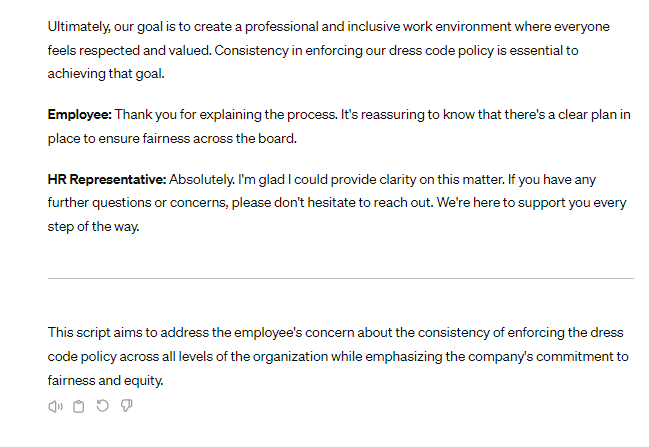Click "please don't hesitate to reach out"

click(x=353, y=201)
